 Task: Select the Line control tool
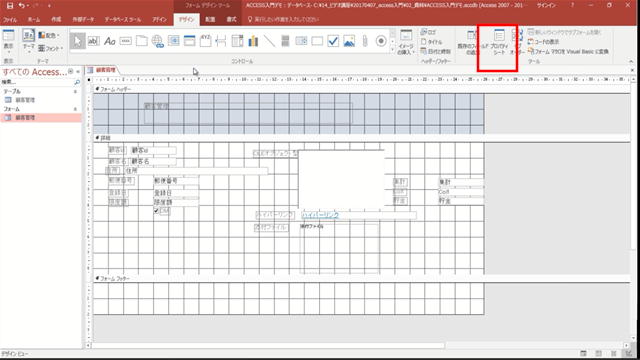coord(269,41)
